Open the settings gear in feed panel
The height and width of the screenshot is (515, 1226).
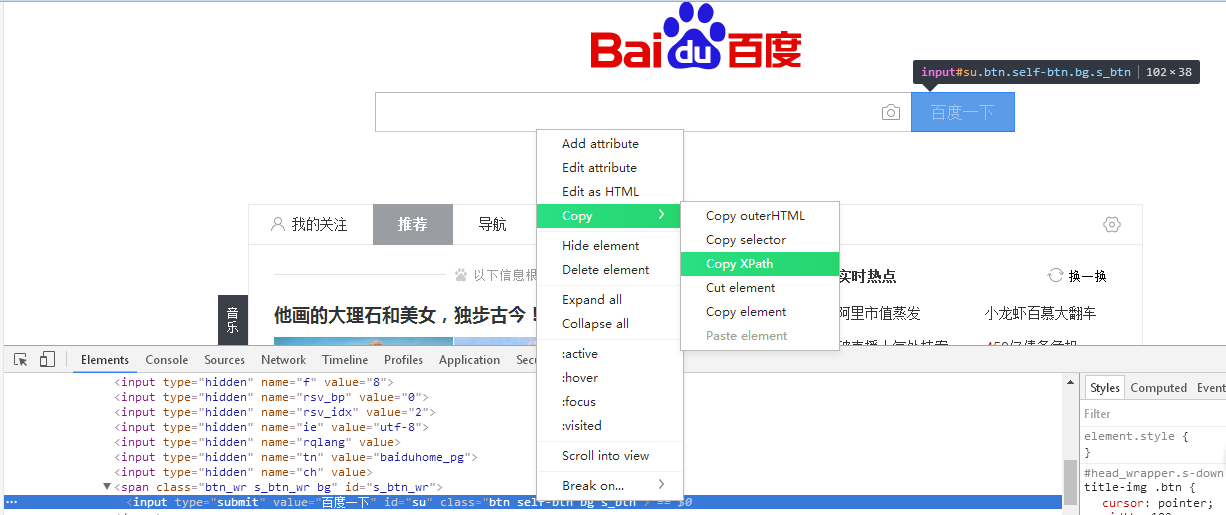(x=1111, y=224)
